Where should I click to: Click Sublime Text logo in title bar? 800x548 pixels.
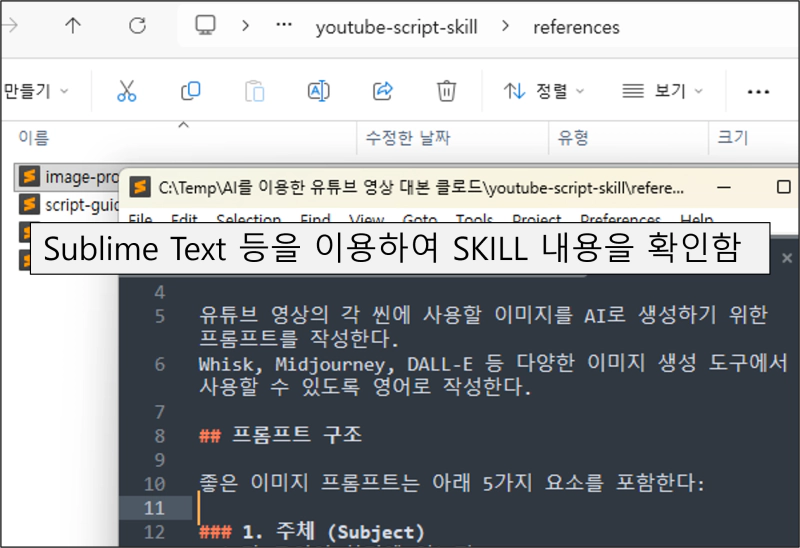pos(140,187)
